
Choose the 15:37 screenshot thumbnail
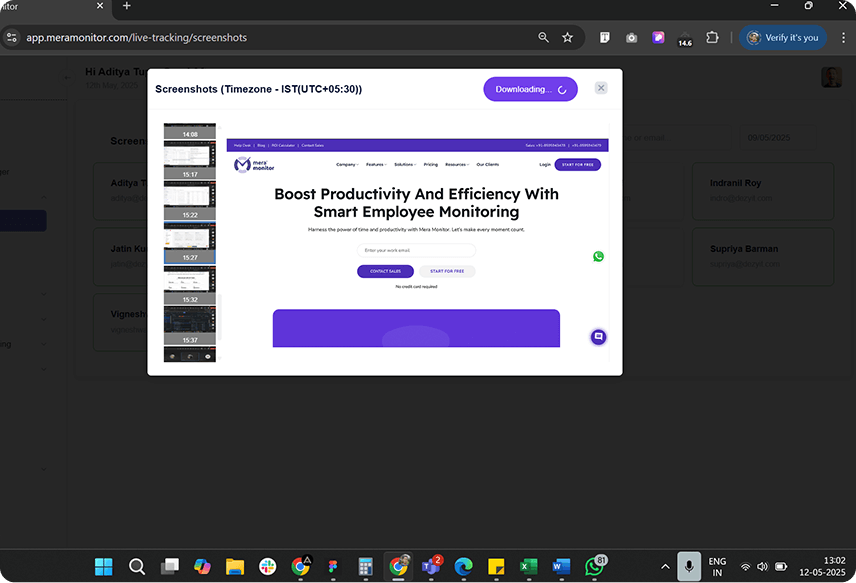(x=190, y=324)
